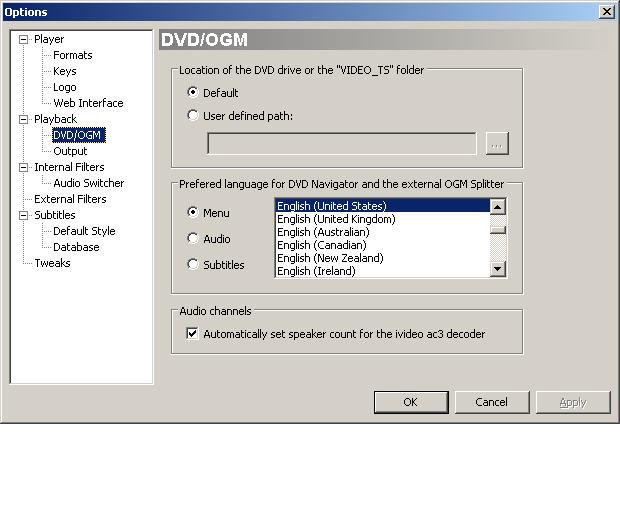
Task: Collapse the Player tree node
Action: (x=24, y=39)
